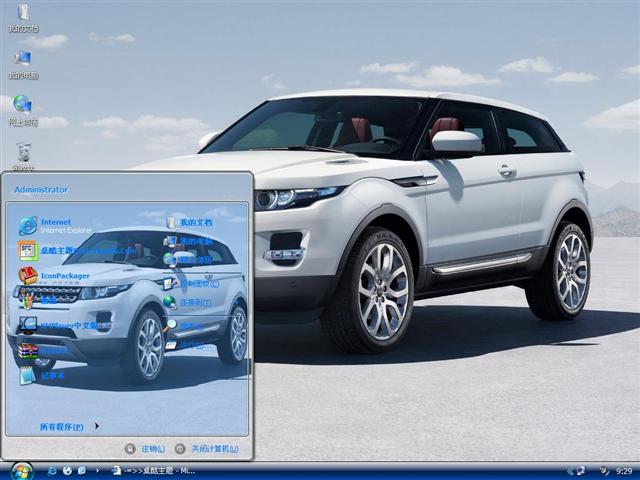Click the Administrator user name
This screenshot has height=480, width=640.
[41, 190]
